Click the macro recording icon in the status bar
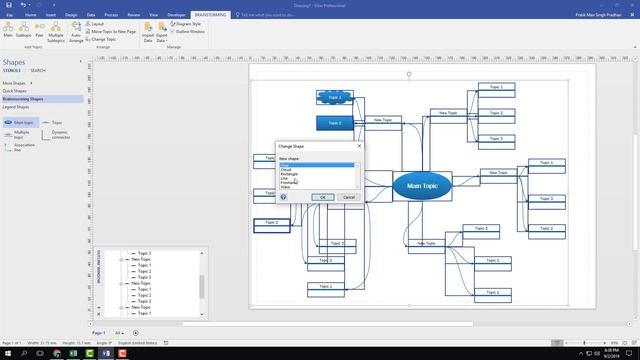Viewport: 640px width, 360px height. pos(166,343)
